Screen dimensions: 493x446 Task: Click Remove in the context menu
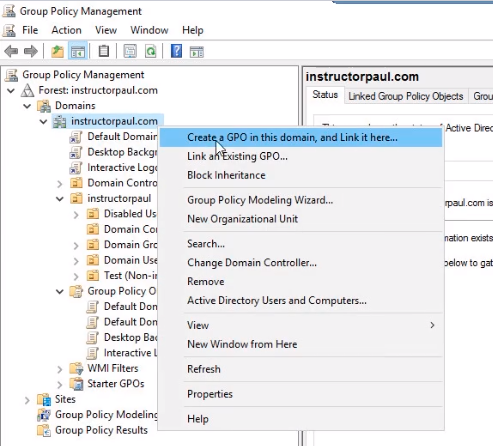pyautogui.click(x=301, y=282)
